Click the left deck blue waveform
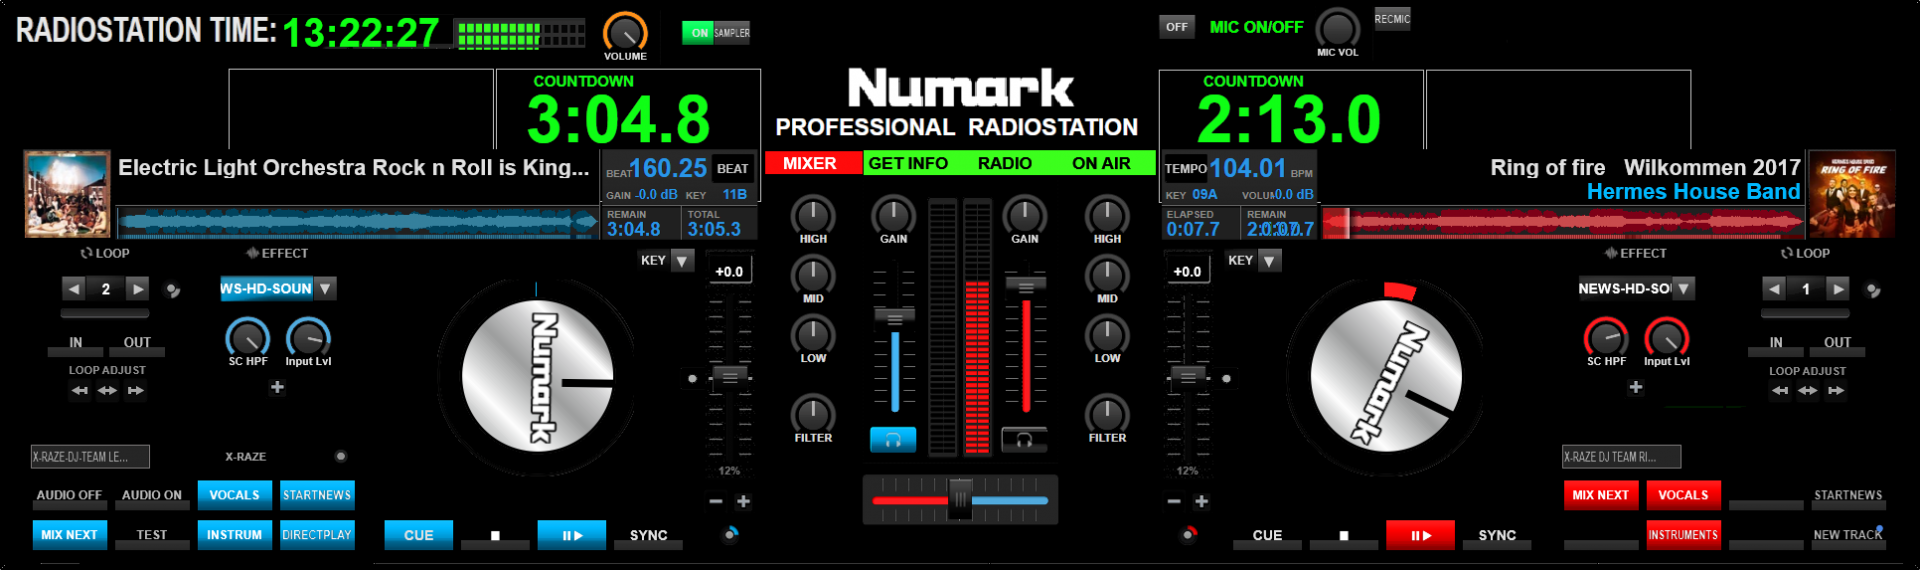 pyautogui.click(x=357, y=222)
